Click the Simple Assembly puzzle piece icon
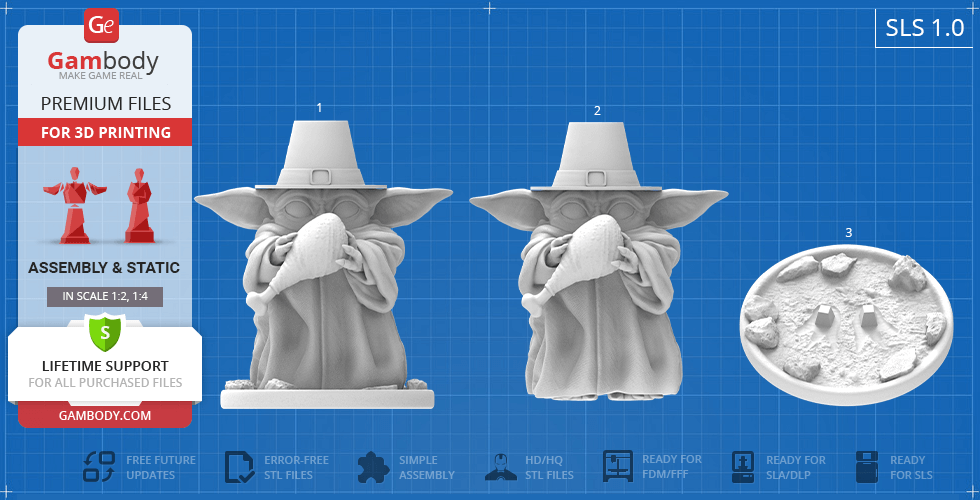The width and height of the screenshot is (980, 500). pyautogui.click(x=373, y=467)
